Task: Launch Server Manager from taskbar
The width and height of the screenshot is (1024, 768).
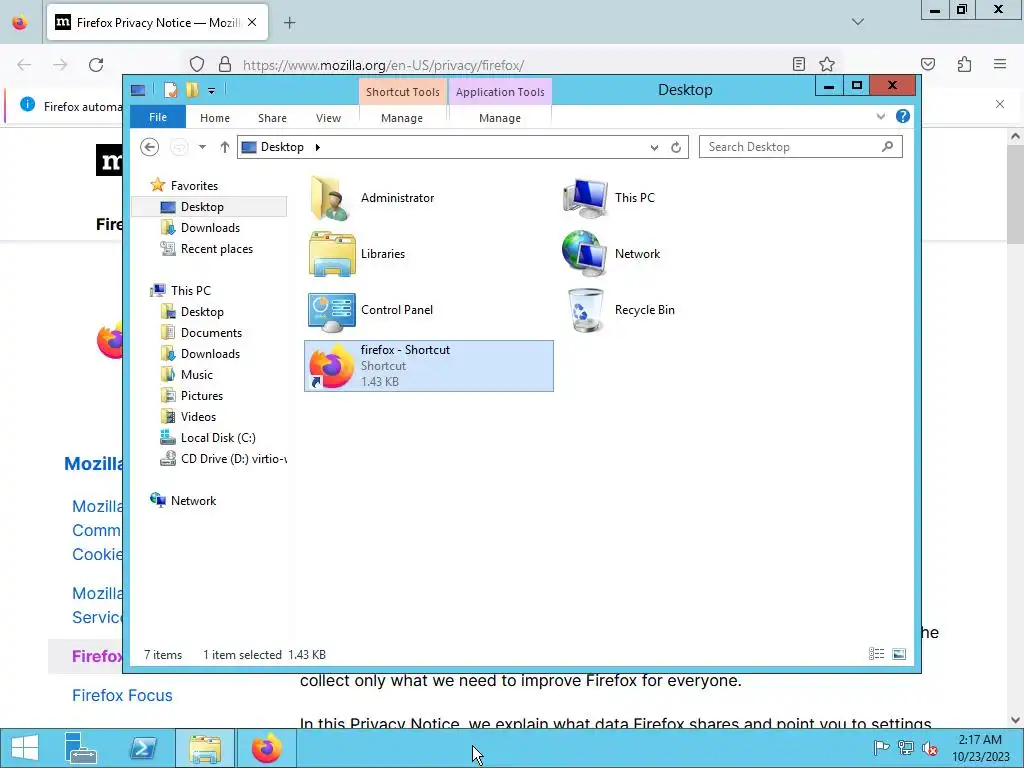Action: (x=81, y=748)
